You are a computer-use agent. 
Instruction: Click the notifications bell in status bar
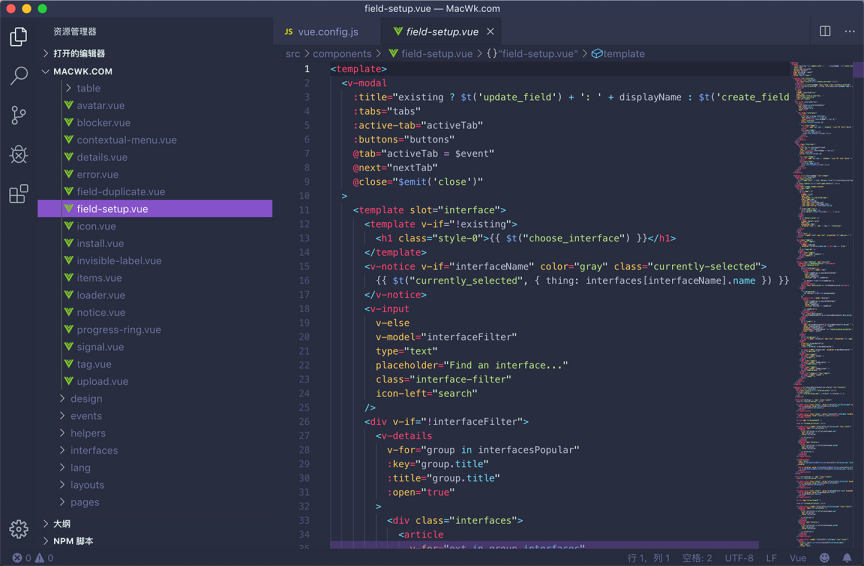pos(847,558)
